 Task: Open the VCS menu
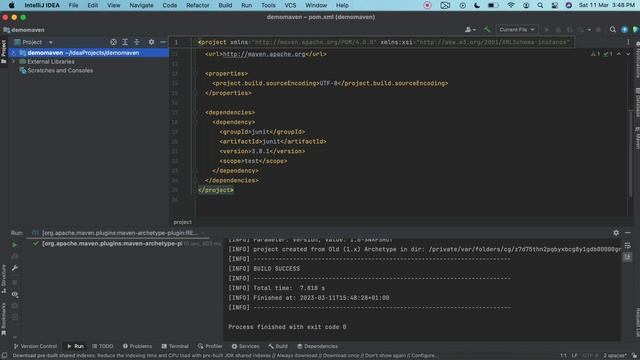point(290,5)
